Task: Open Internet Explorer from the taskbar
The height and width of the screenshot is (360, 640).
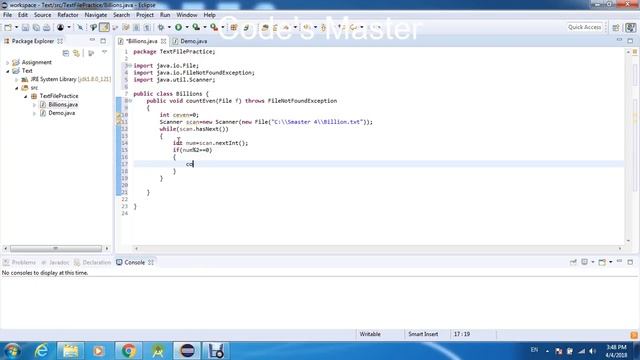Action: pos(41,351)
